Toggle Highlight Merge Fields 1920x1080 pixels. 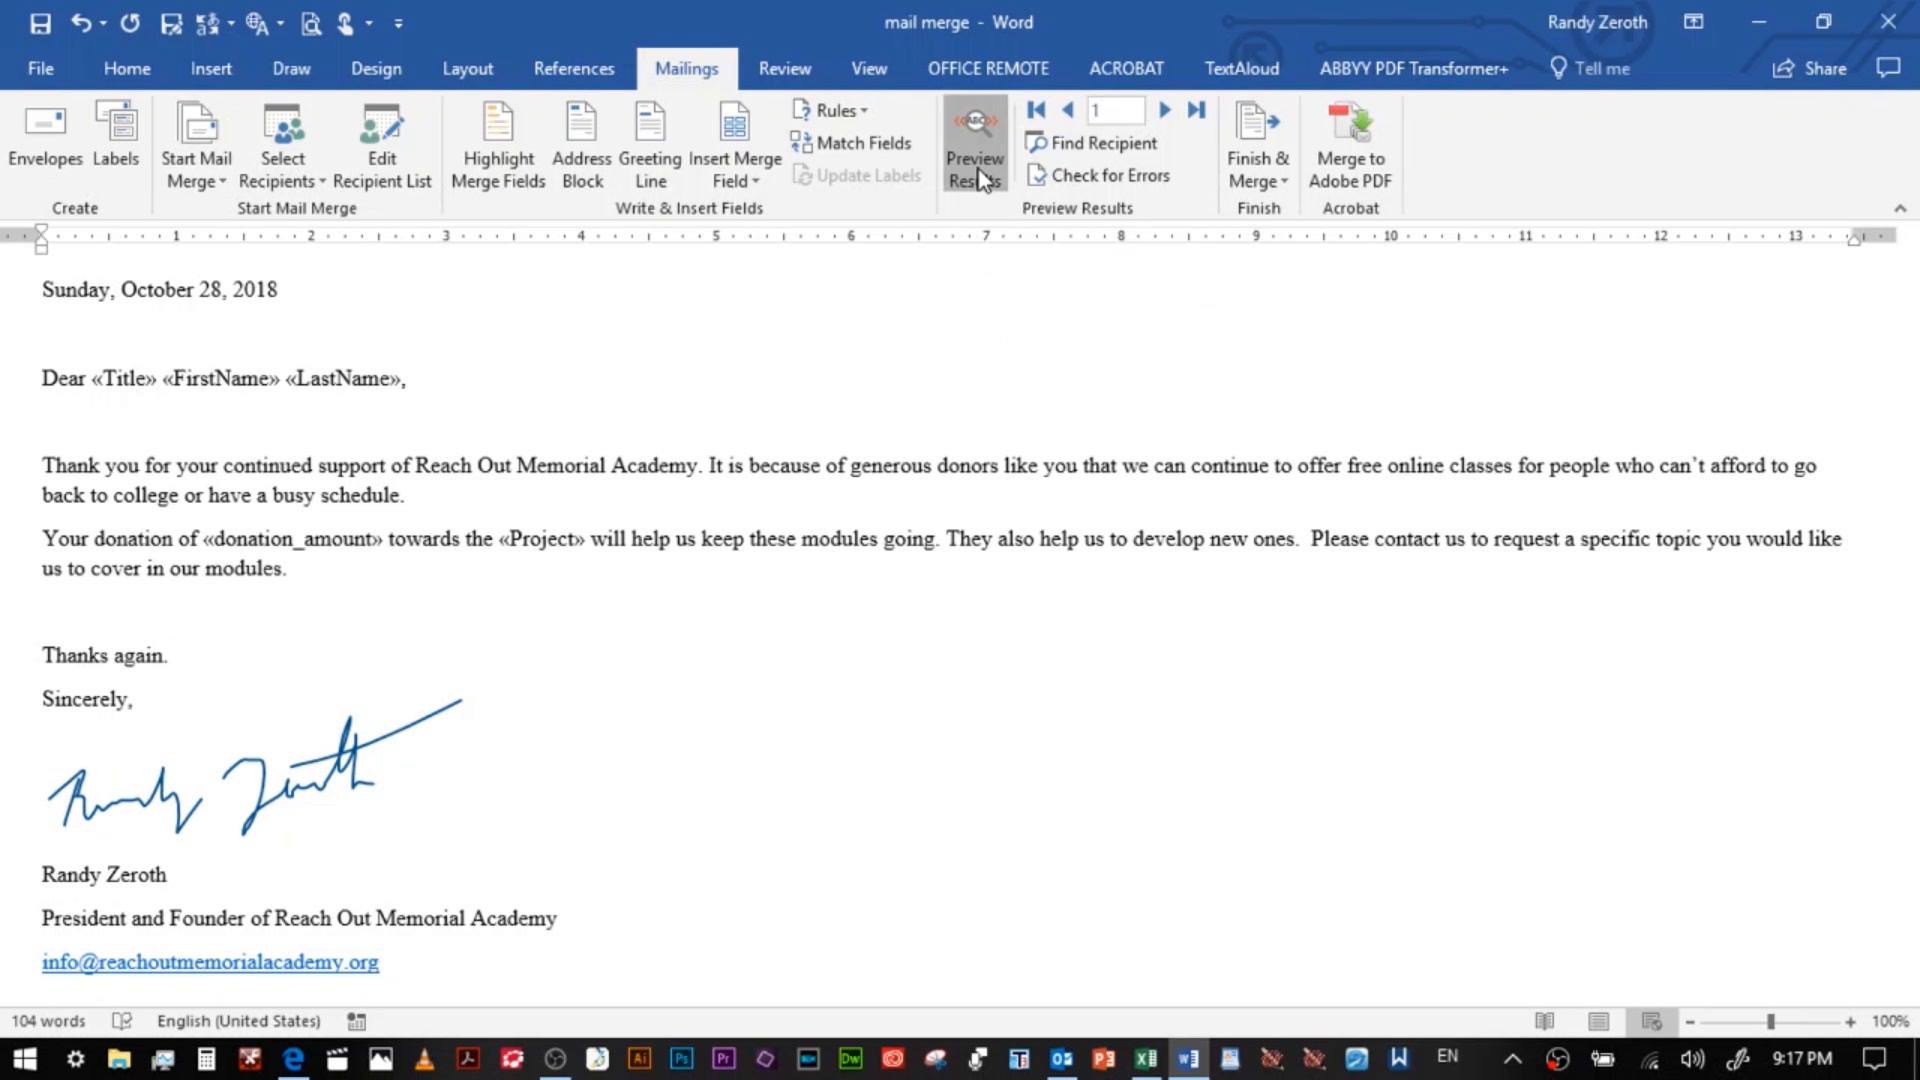click(x=498, y=142)
